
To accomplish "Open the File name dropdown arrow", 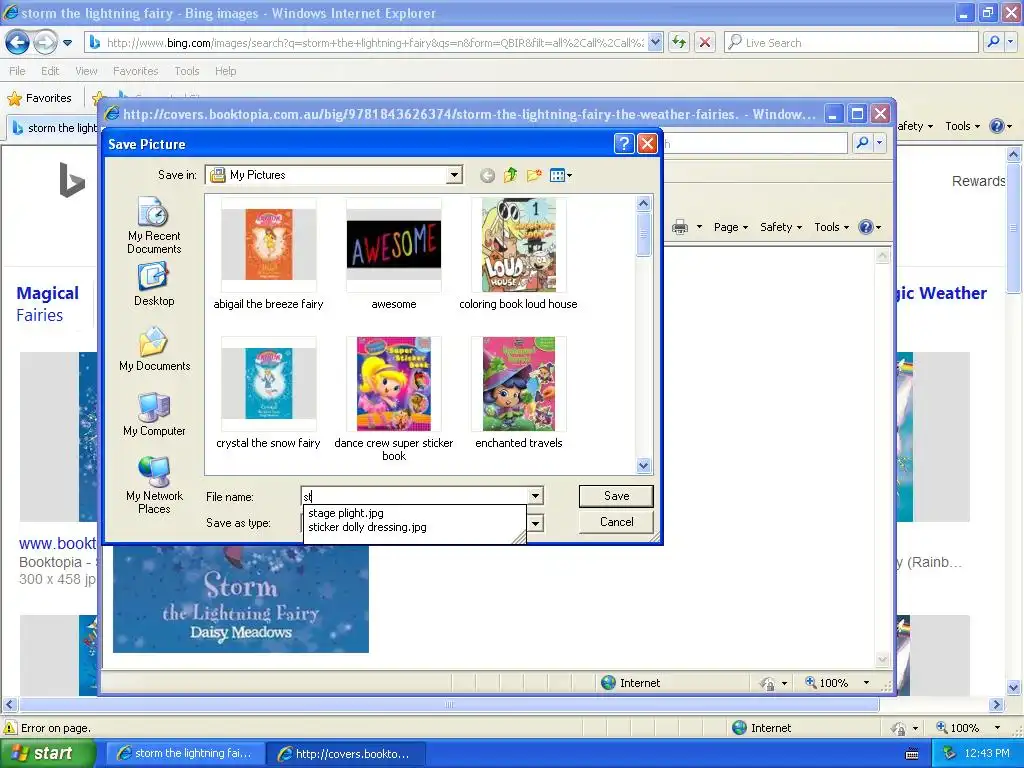I will click(535, 496).
